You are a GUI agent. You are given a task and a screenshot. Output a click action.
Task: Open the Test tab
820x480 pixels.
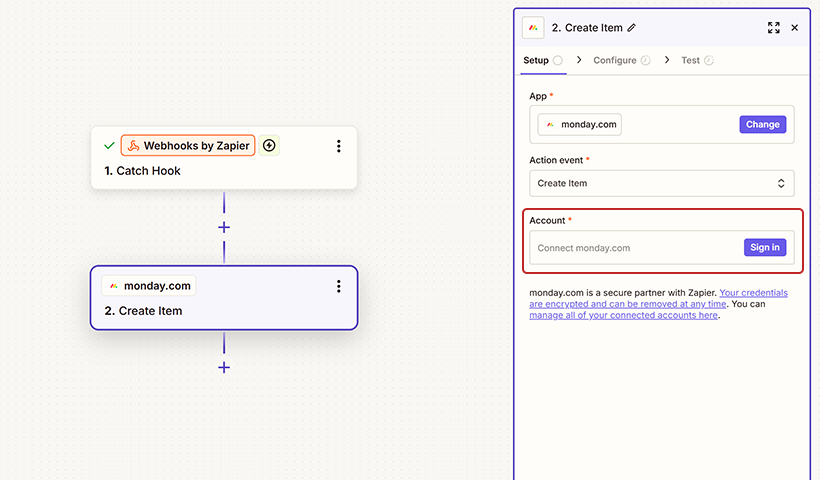pos(691,60)
